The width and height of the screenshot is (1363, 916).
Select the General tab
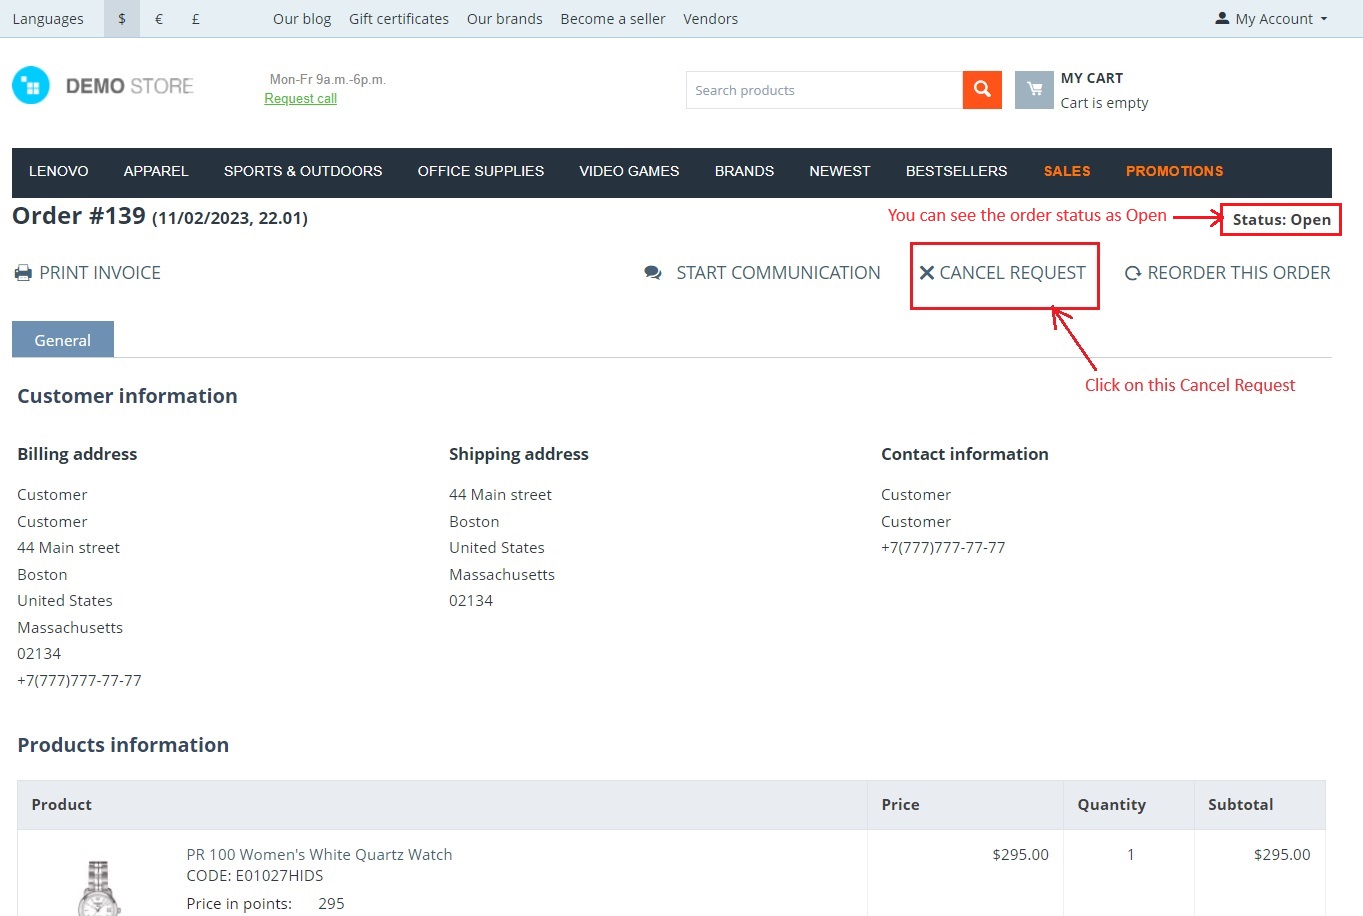(63, 340)
